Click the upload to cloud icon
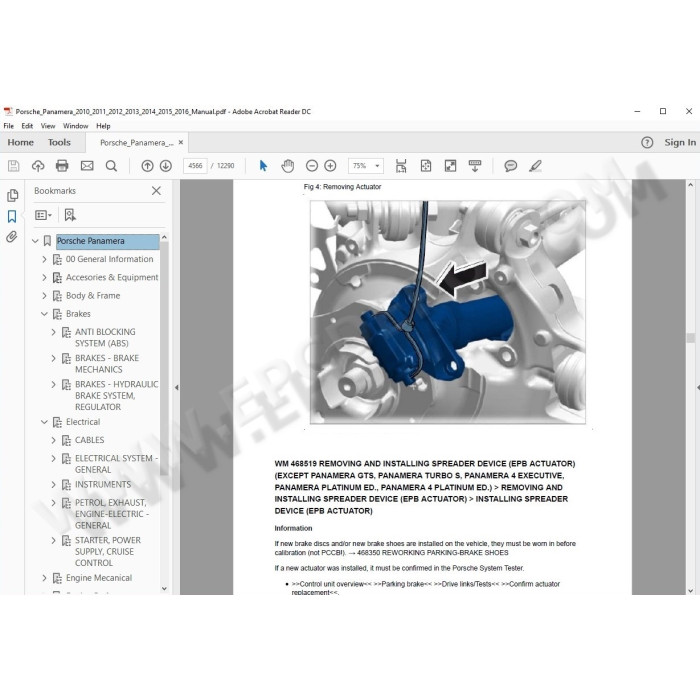The height and width of the screenshot is (700, 700). coord(38,166)
